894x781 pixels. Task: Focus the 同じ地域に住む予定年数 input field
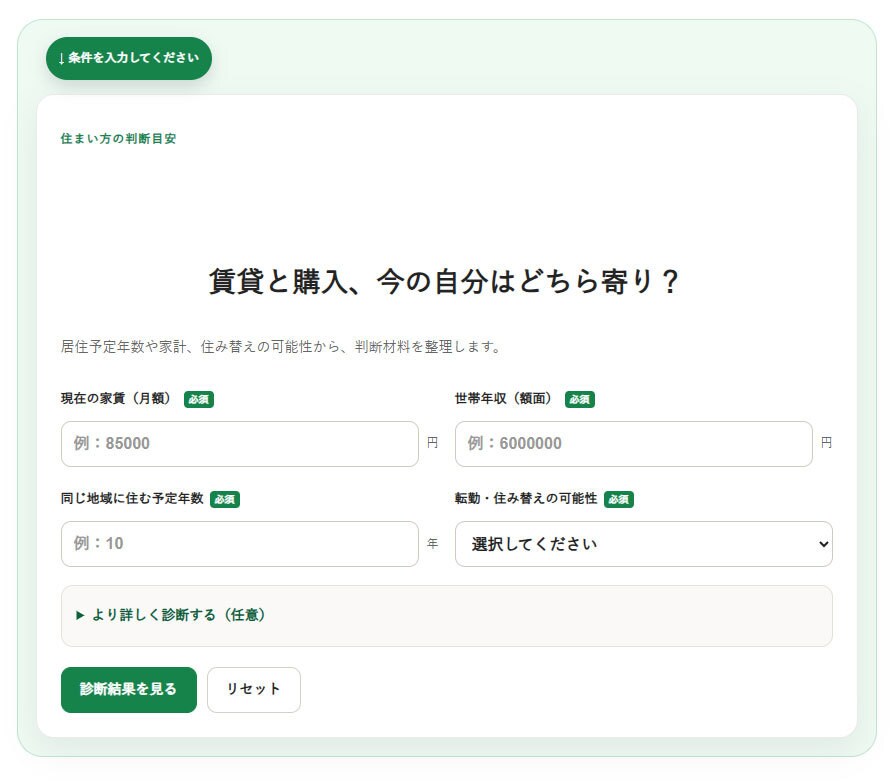(x=239, y=543)
